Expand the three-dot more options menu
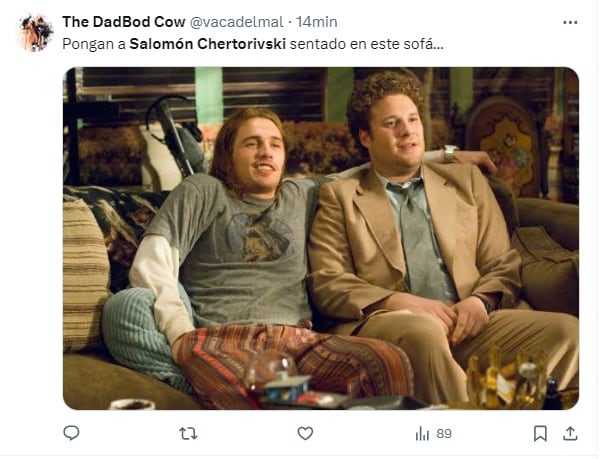The height and width of the screenshot is (459, 602). tap(570, 22)
